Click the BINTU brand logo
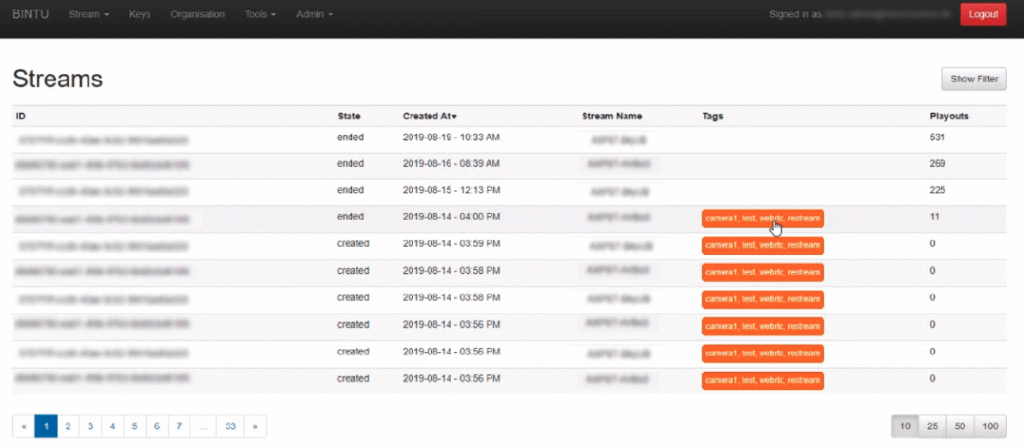 31,15
